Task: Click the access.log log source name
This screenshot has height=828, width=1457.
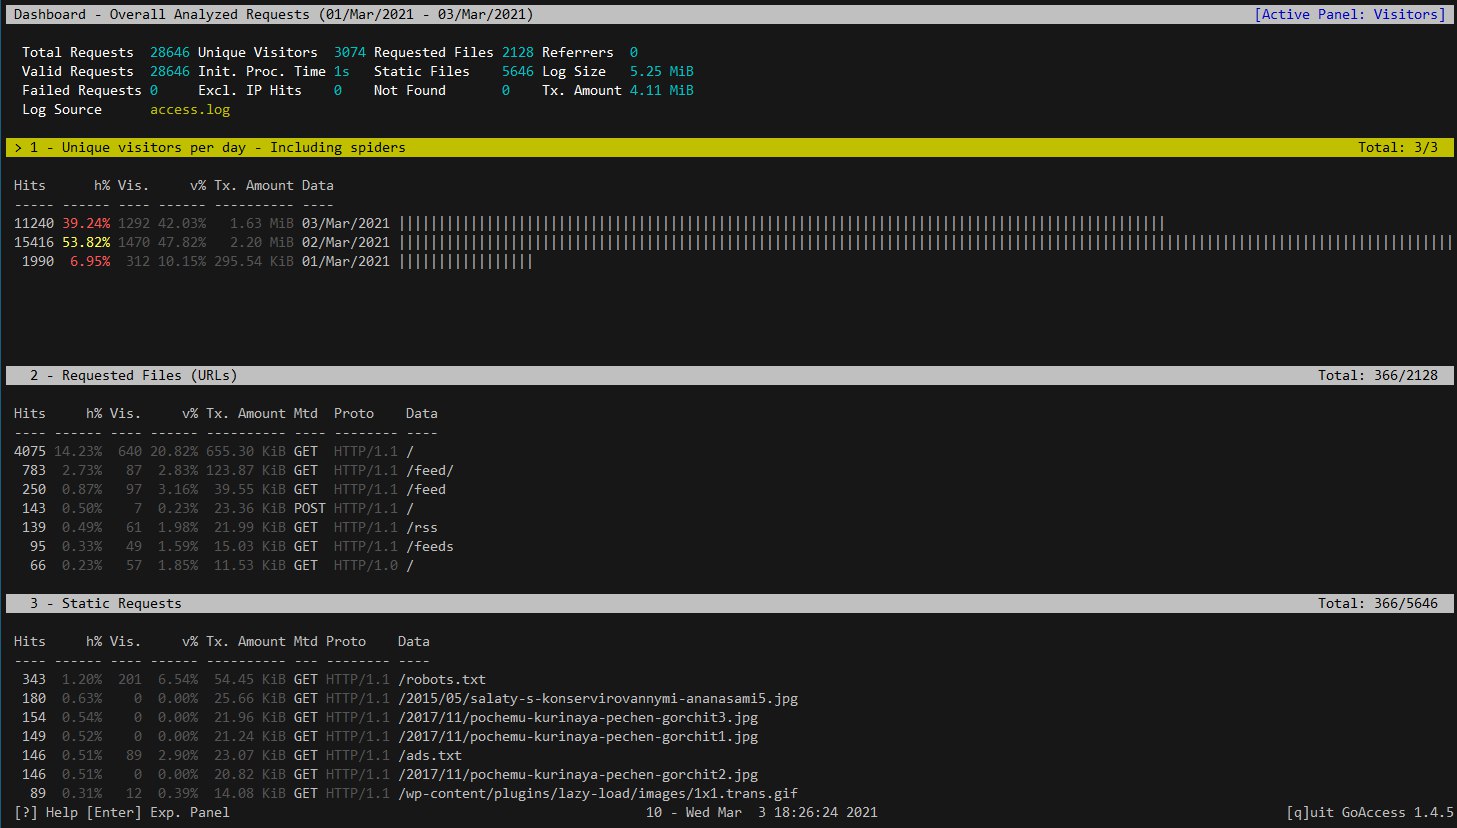Action: point(190,109)
